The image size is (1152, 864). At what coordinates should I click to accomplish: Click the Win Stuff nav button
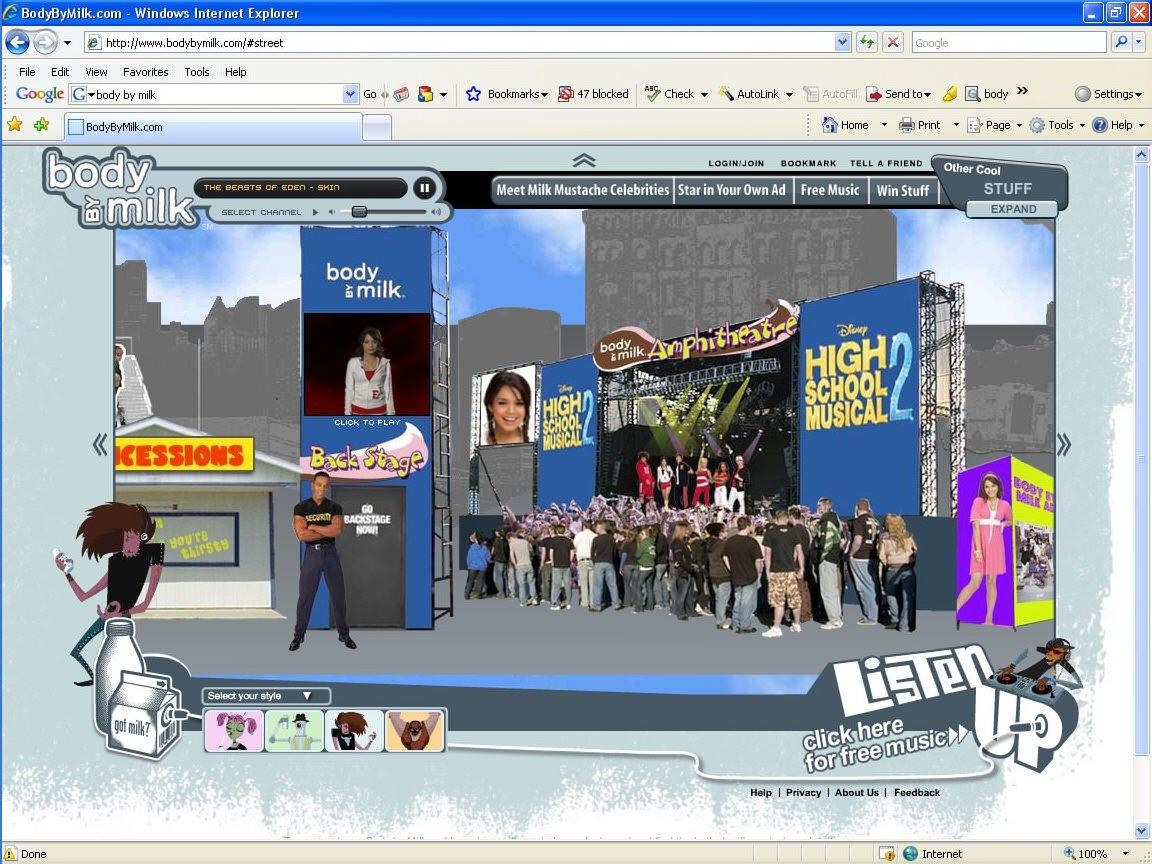click(903, 190)
